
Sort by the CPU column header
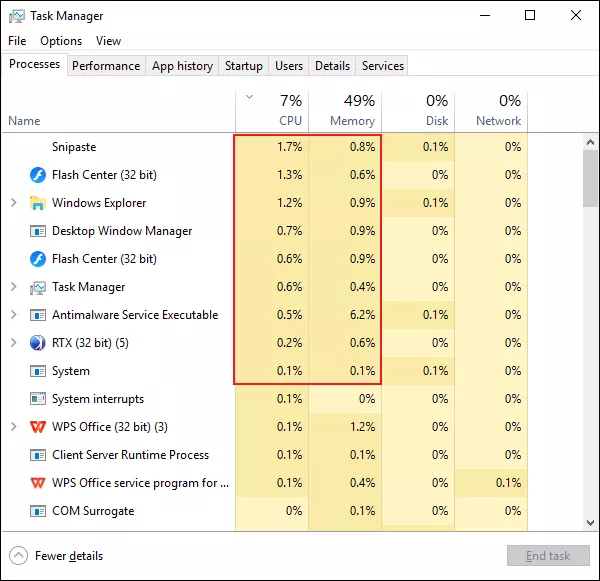pyautogui.click(x=272, y=112)
